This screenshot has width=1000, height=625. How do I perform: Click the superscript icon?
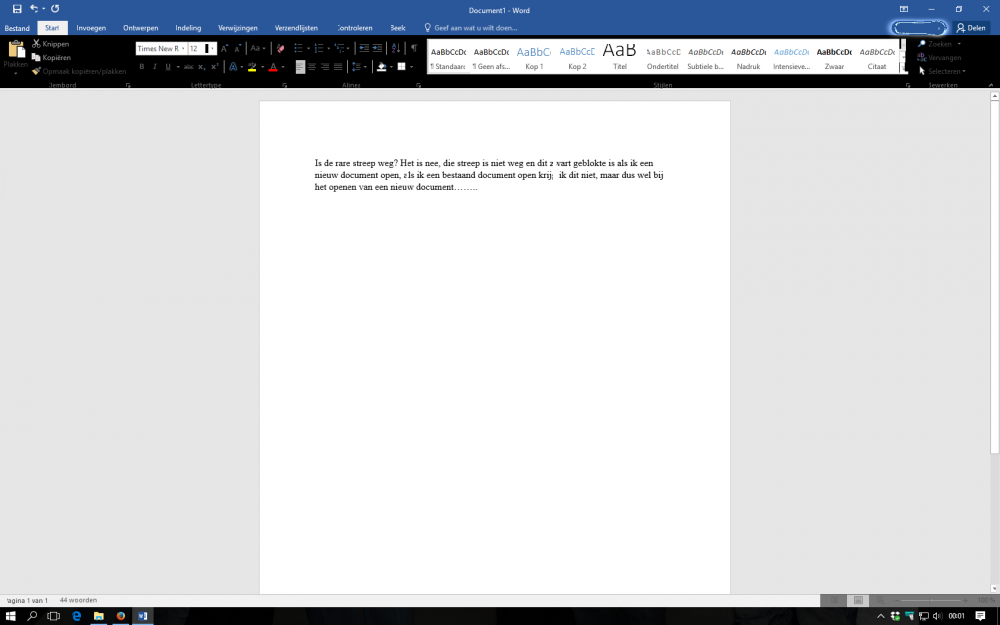pos(214,66)
